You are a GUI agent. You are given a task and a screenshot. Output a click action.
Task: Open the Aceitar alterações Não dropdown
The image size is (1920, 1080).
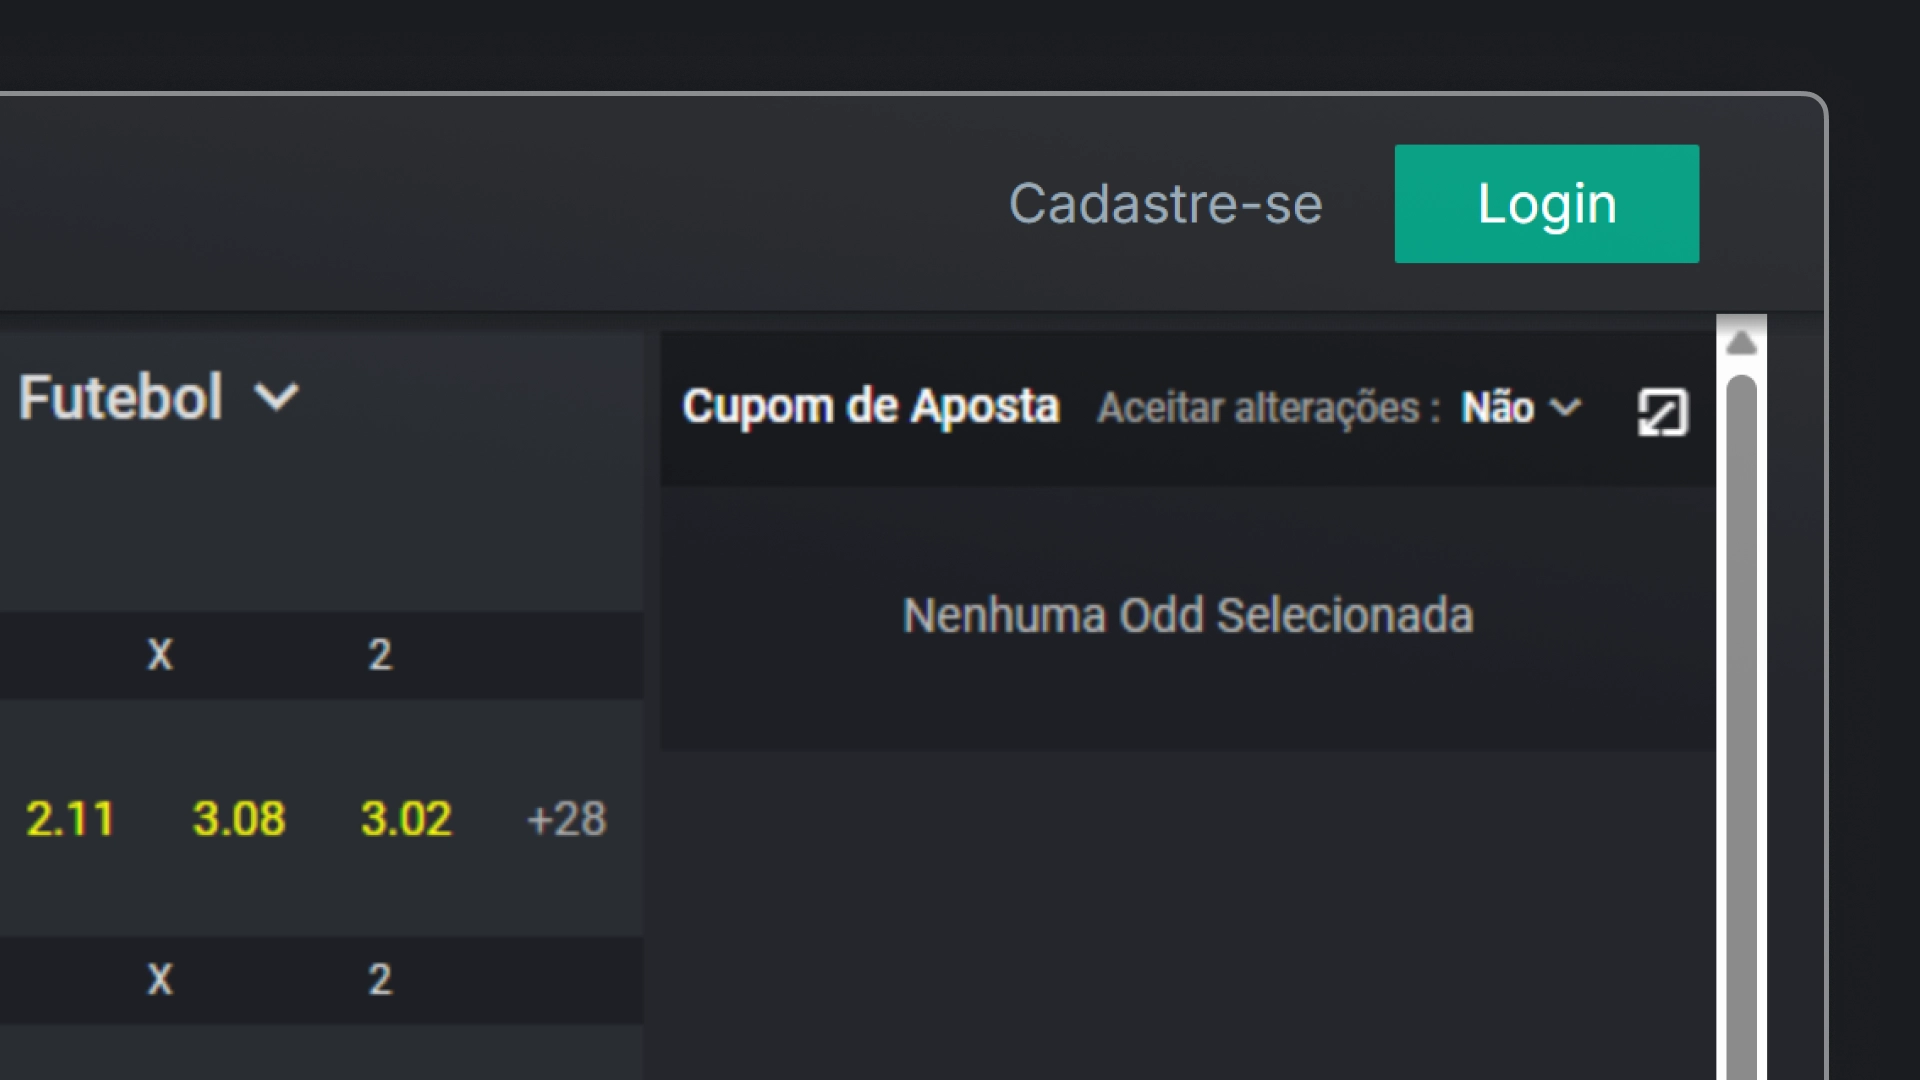point(1519,408)
